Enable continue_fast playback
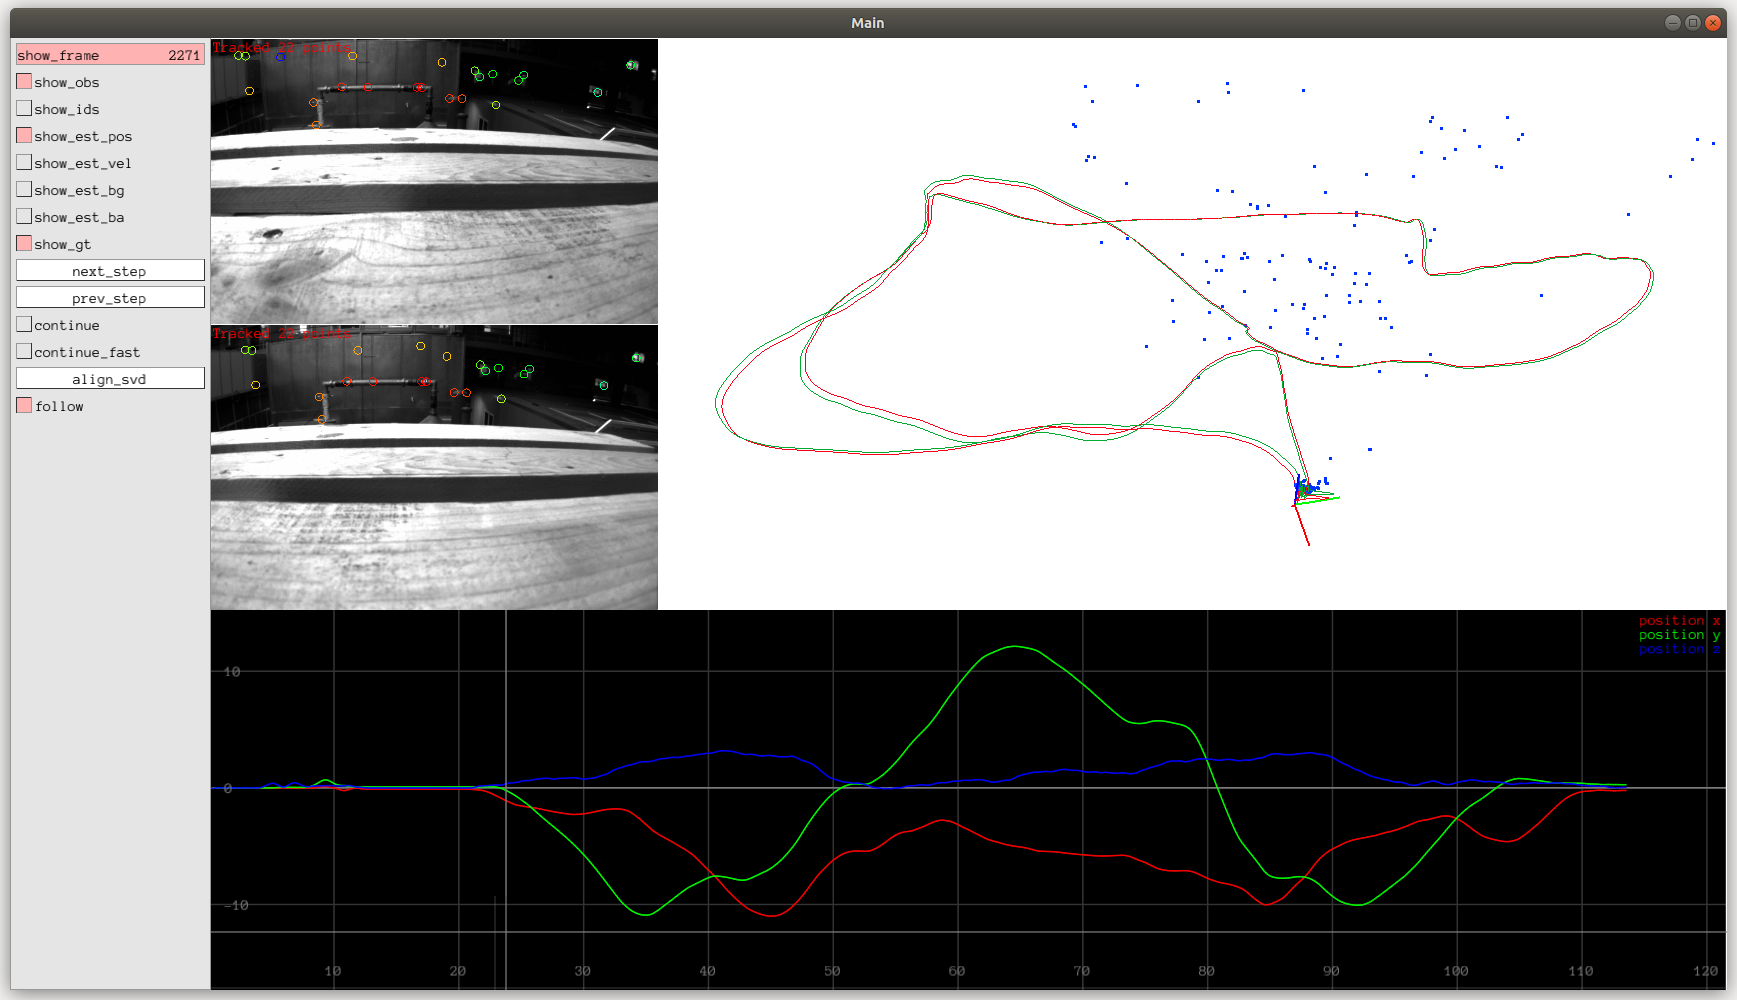 pyautogui.click(x=25, y=351)
